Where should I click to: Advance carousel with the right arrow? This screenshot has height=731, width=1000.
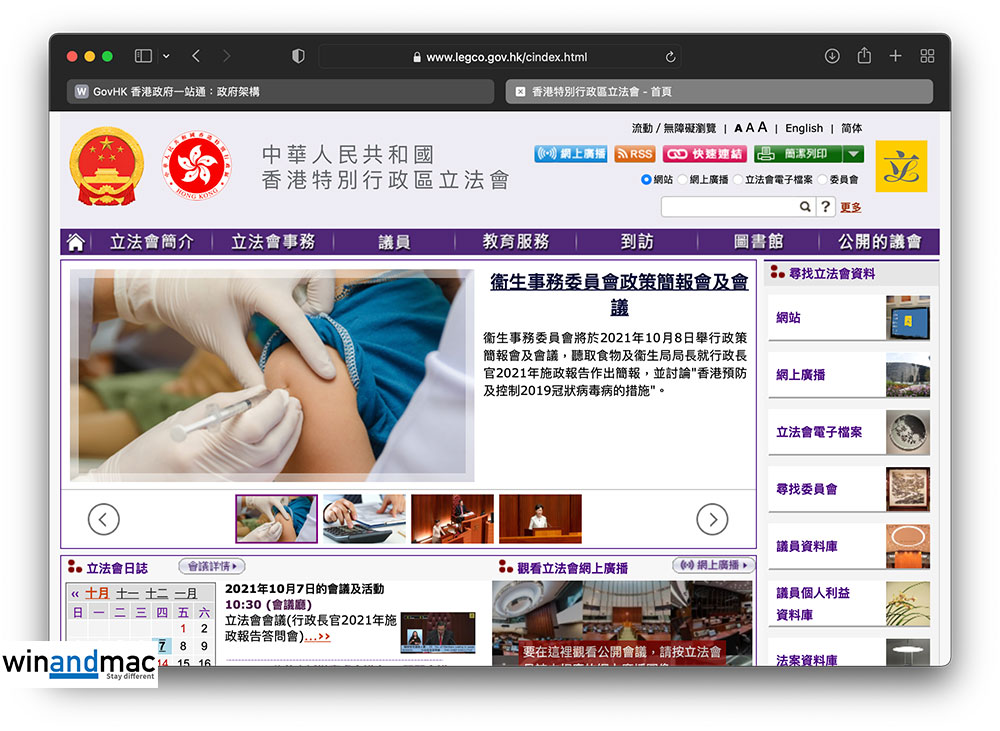coord(712,518)
